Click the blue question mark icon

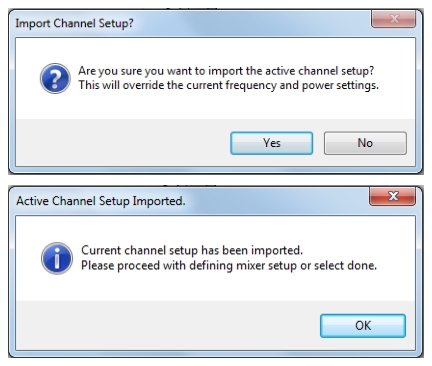pos(55,78)
